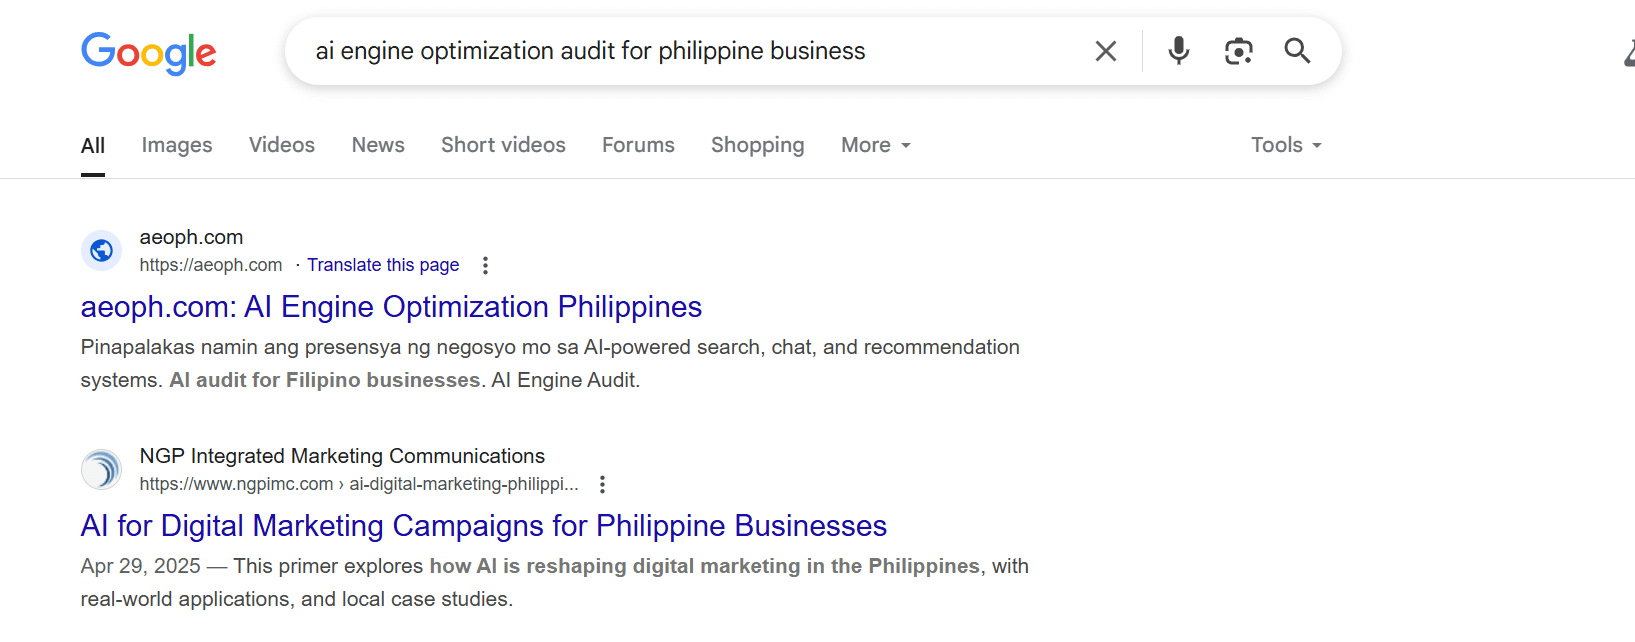Switch to the News tab
The height and width of the screenshot is (642, 1635).
pyautogui.click(x=378, y=145)
